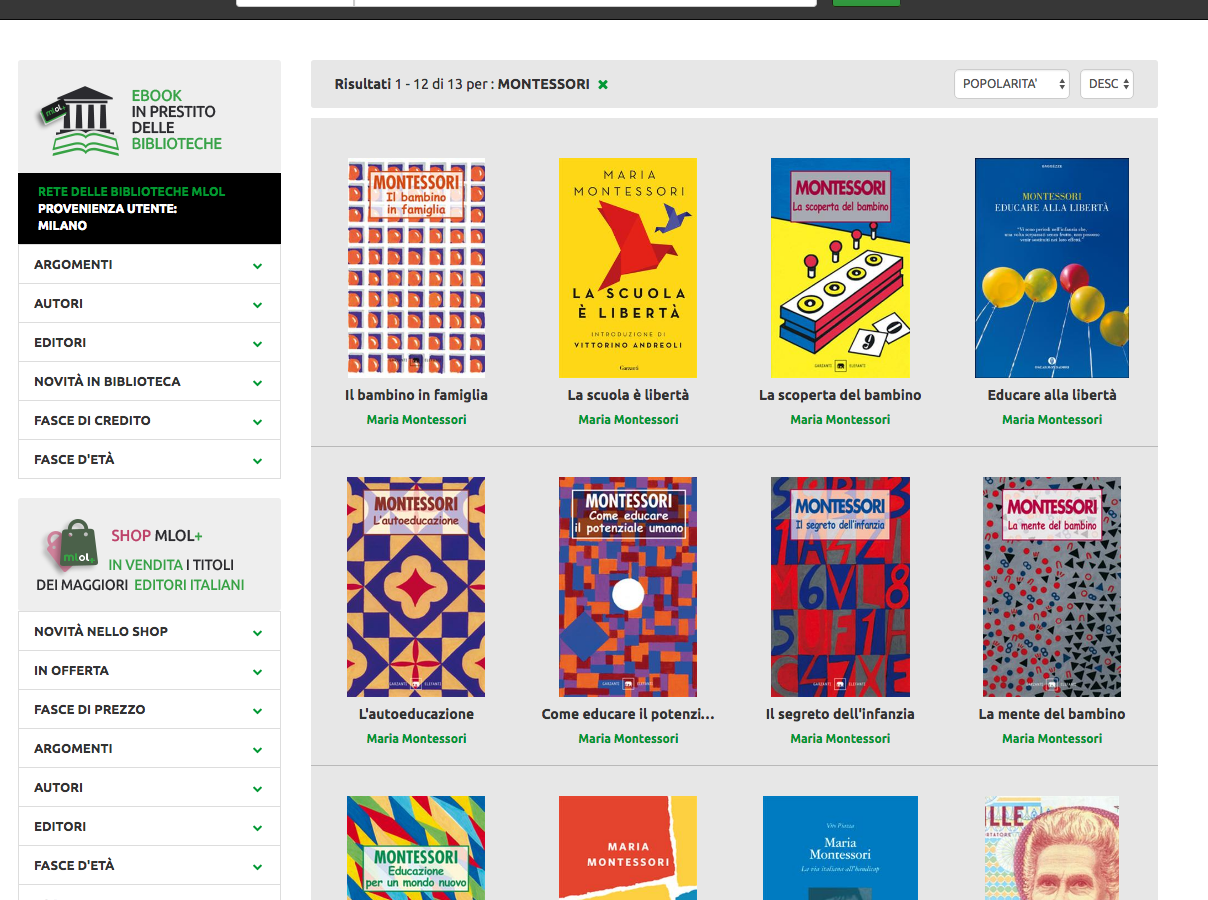This screenshot has width=1208, height=900.
Task: Expand FASCE D'ETÀ section under Ebook in prestito
Action: click(149, 460)
